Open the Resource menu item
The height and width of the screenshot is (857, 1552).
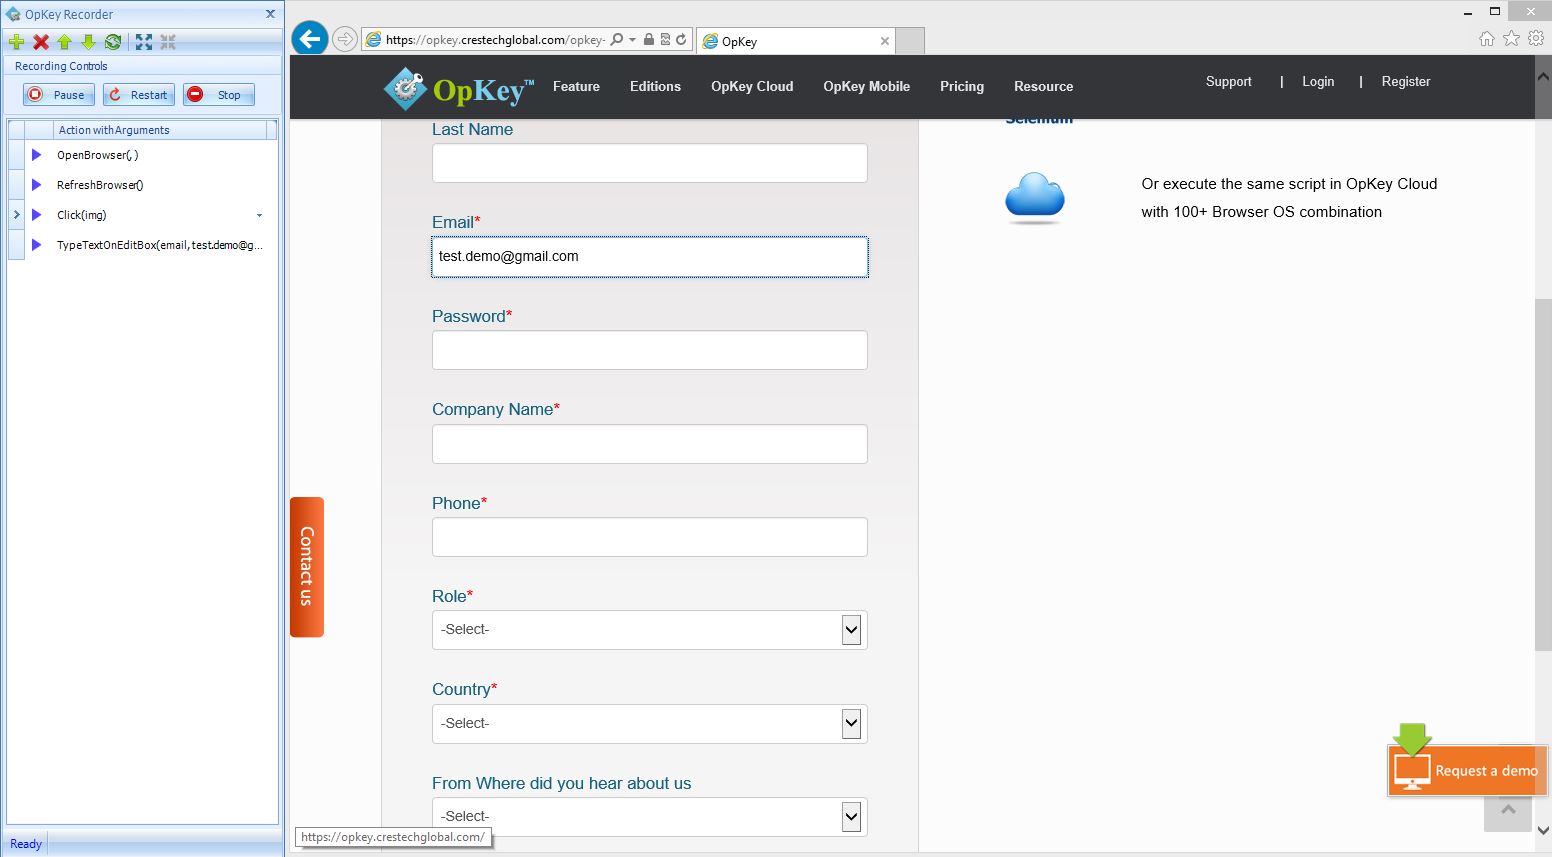coord(1043,86)
